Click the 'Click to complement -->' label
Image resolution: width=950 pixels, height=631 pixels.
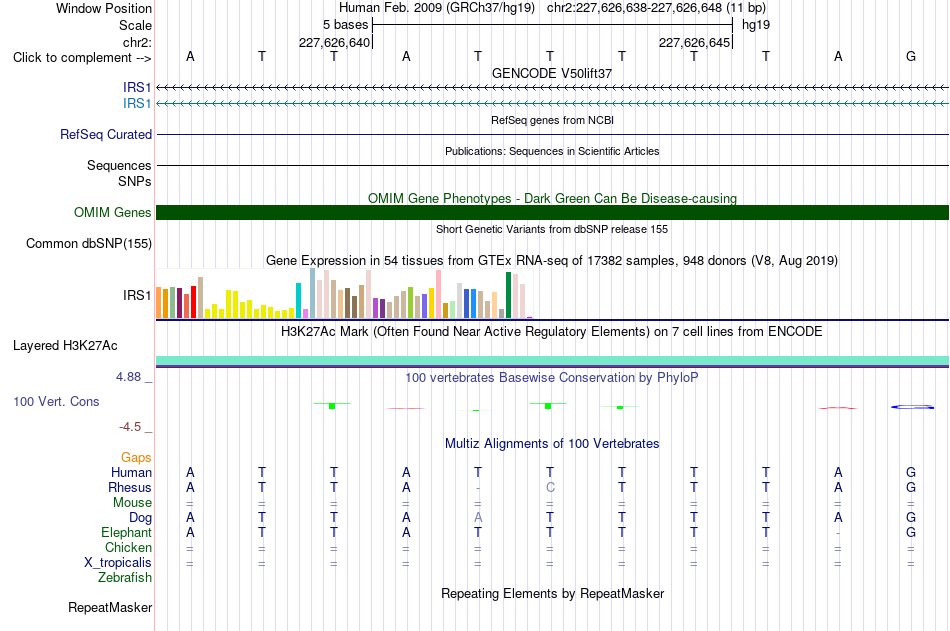click(82, 58)
